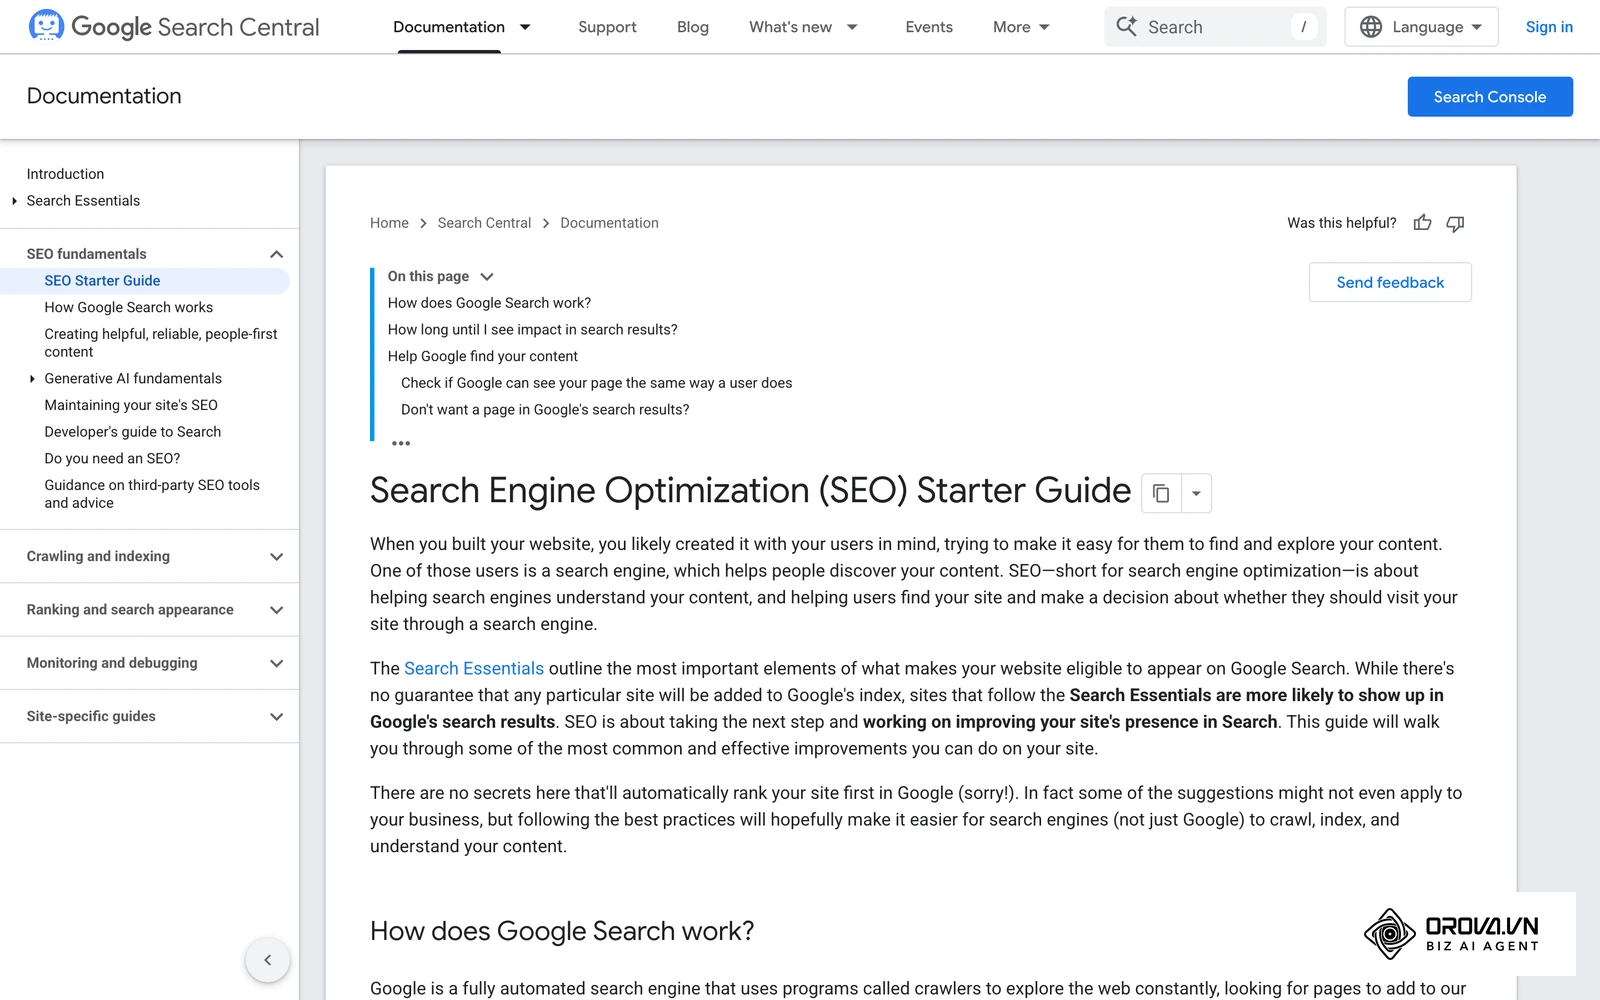This screenshot has height=1000, width=1600.
Task: Click the Search Console button
Action: point(1490,97)
